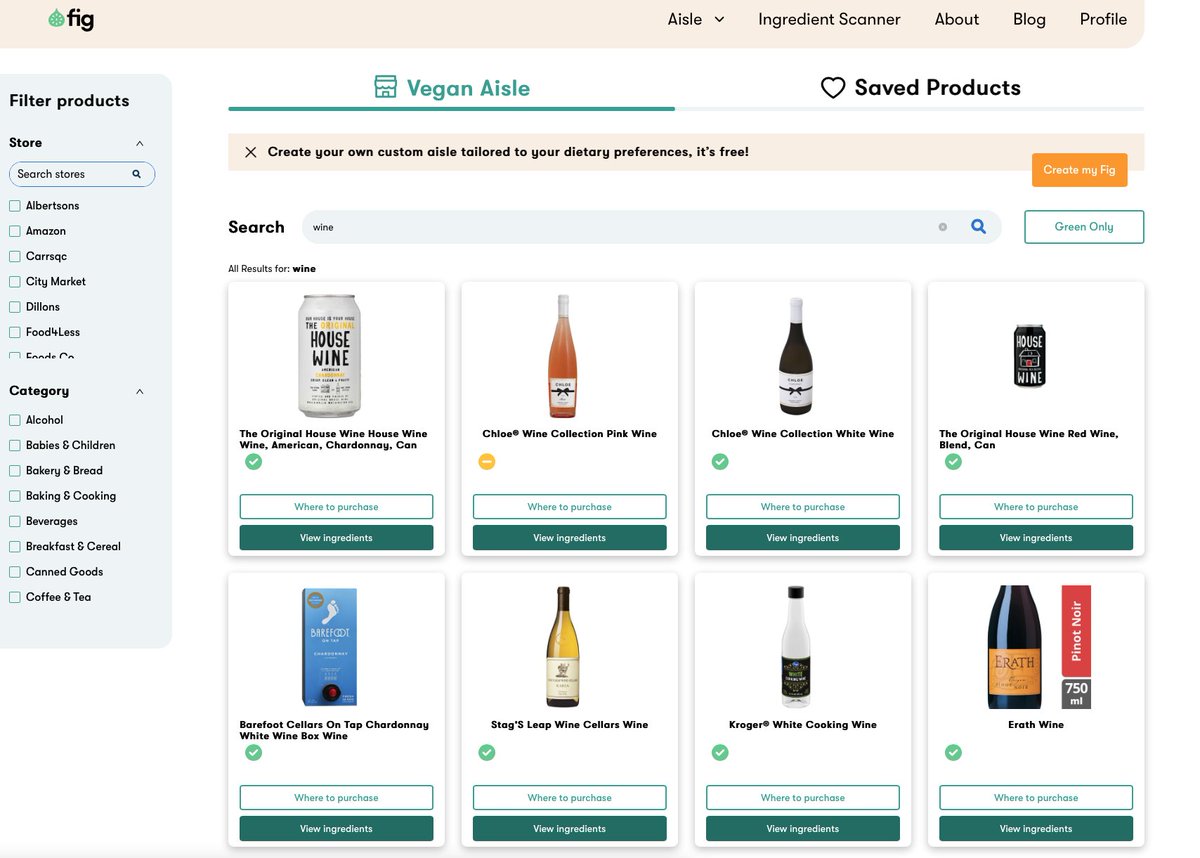View ingredients for House Wine Red Blend
The height and width of the screenshot is (858, 1200).
[x=1036, y=538]
